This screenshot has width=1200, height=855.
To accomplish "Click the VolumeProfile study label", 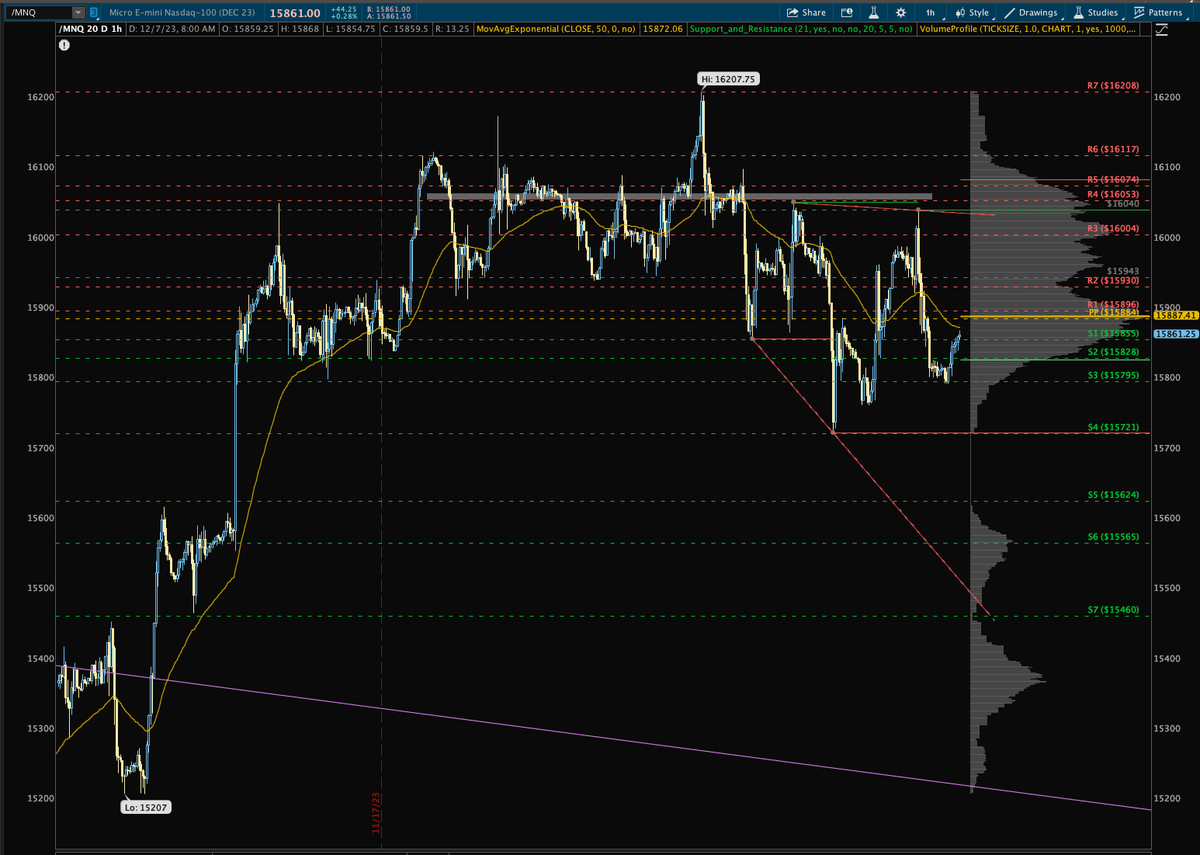I will click(x=1027, y=30).
